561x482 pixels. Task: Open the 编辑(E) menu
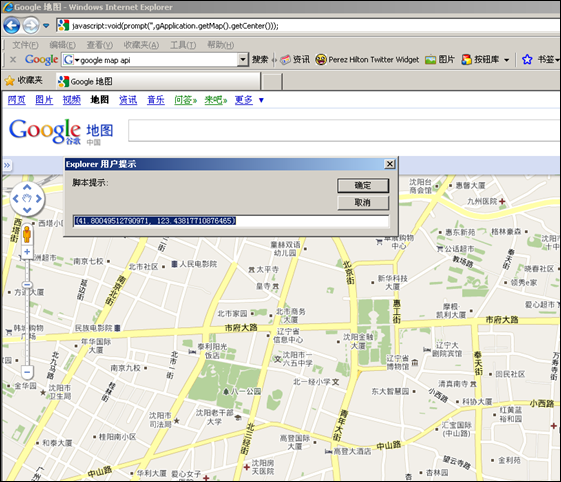click(62, 45)
